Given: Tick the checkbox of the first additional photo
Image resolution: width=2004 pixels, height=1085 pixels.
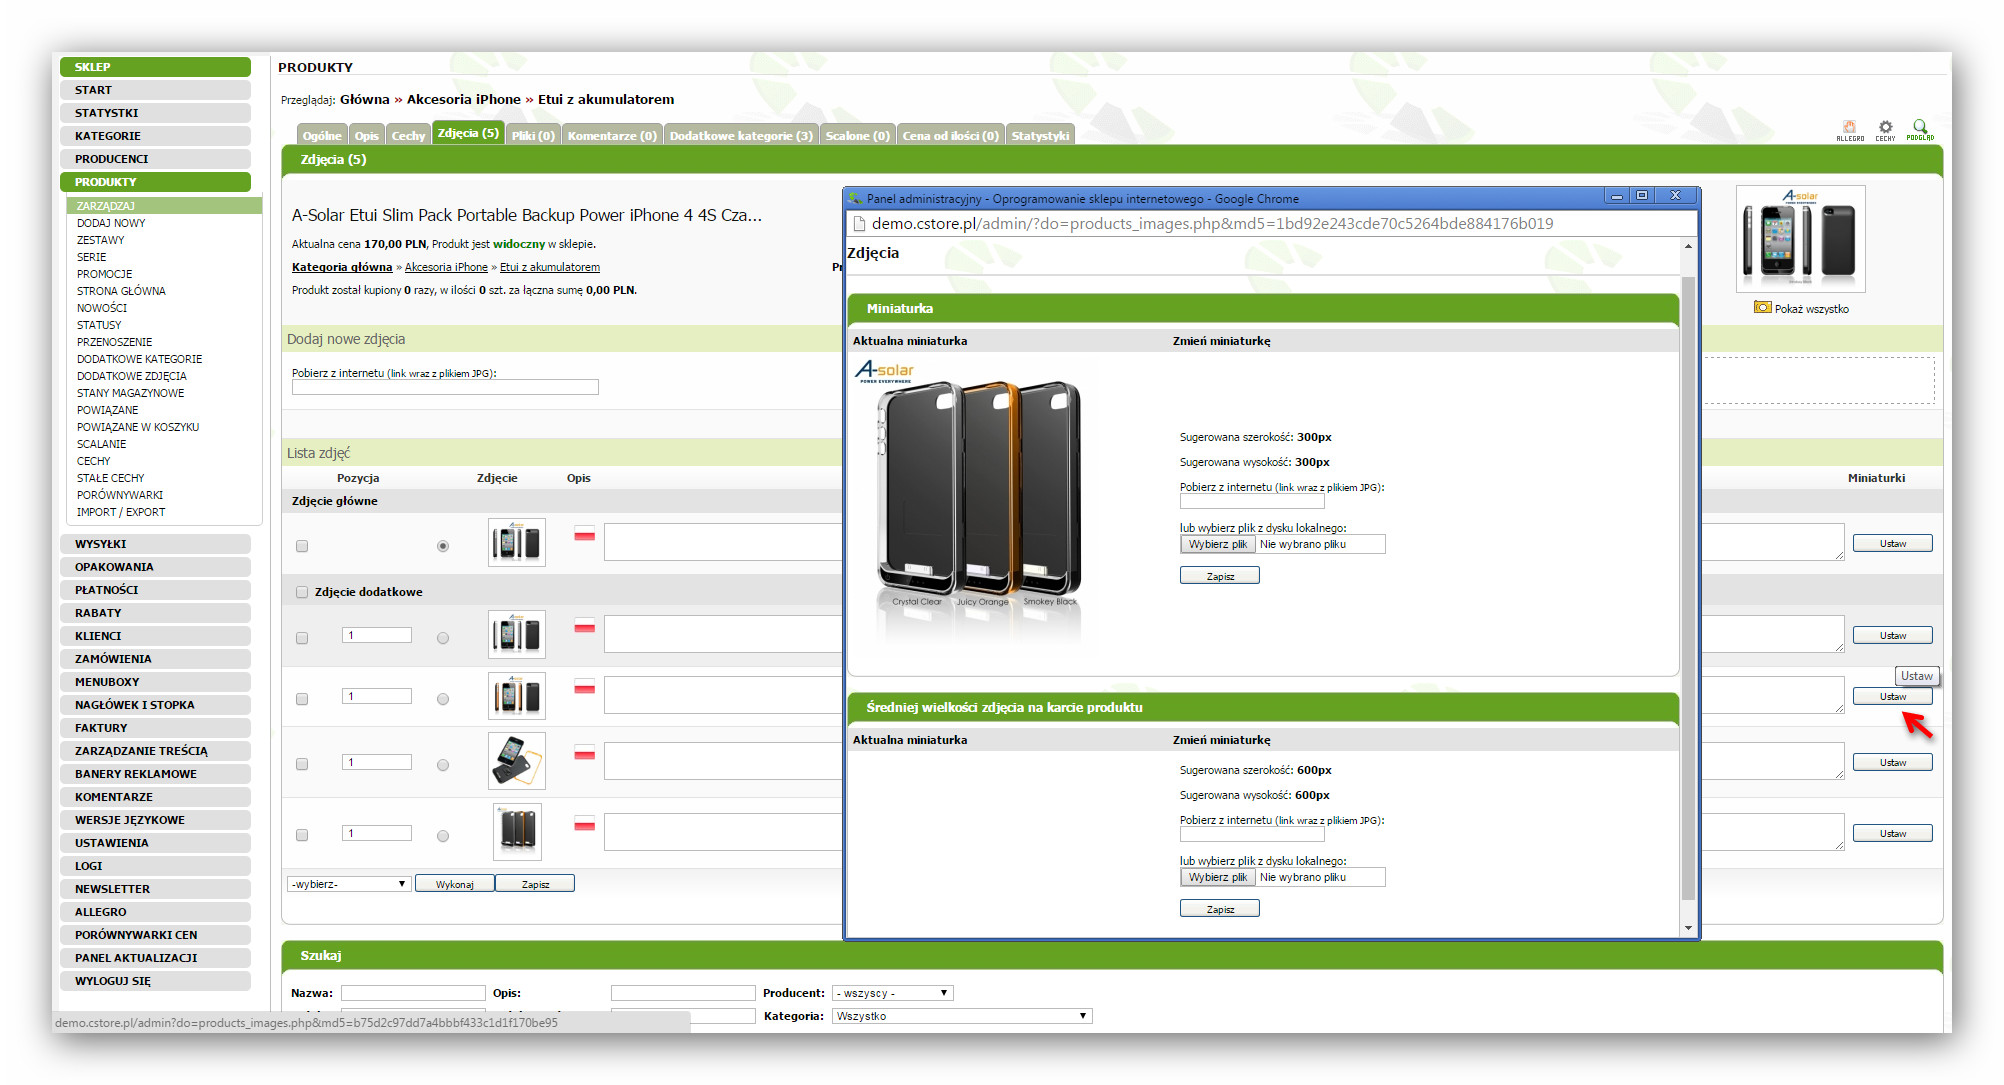Looking at the screenshot, I should click(x=302, y=638).
